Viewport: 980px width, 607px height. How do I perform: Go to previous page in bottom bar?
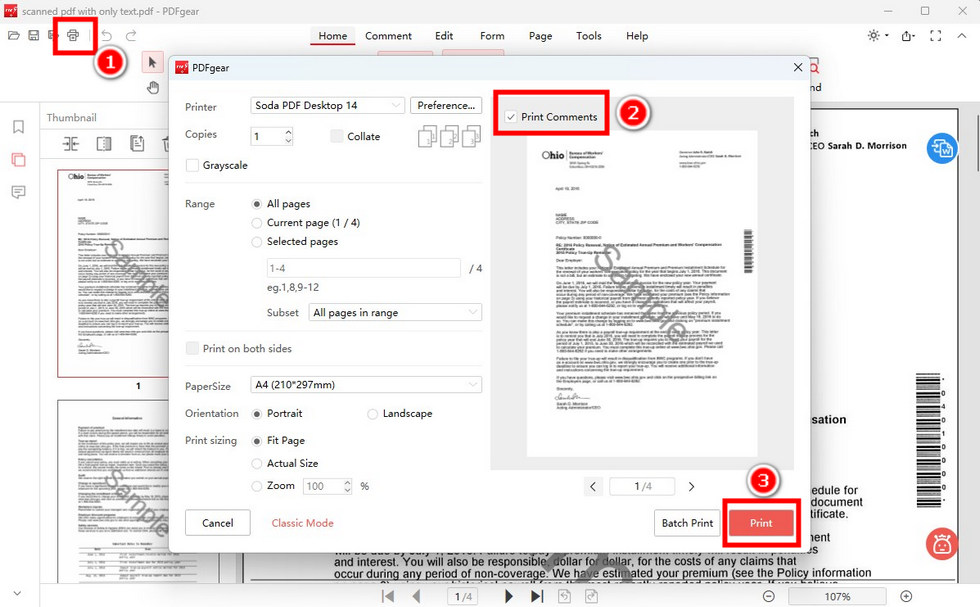click(x=416, y=596)
